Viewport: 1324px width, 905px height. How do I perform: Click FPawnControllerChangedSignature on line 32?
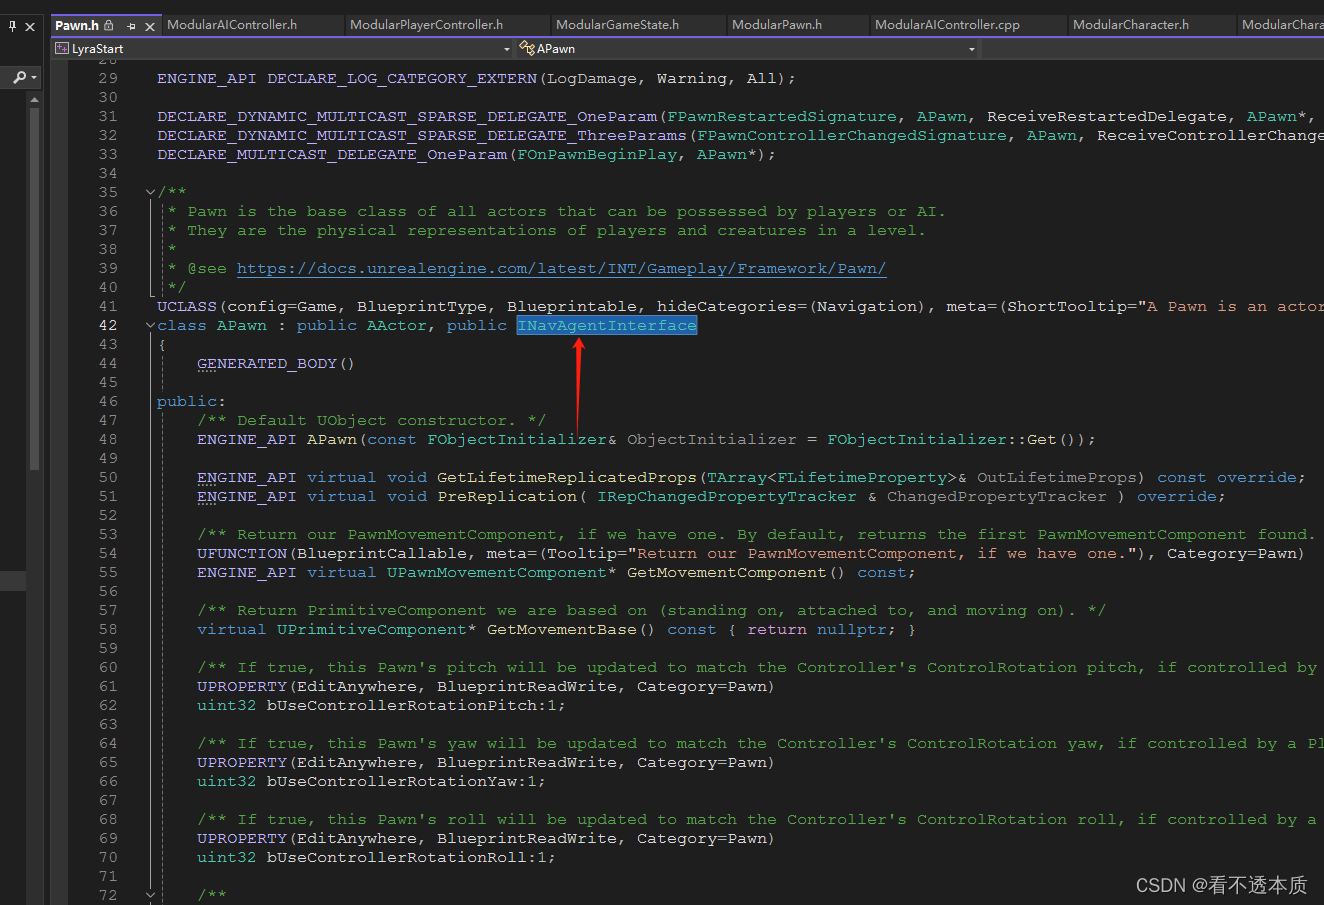[x=852, y=135]
